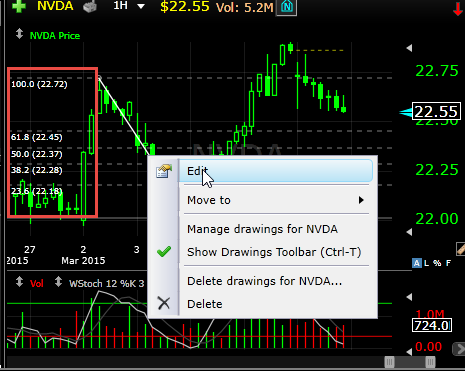Toggle the A auto scale button
The image size is (465, 371).
tap(417, 263)
